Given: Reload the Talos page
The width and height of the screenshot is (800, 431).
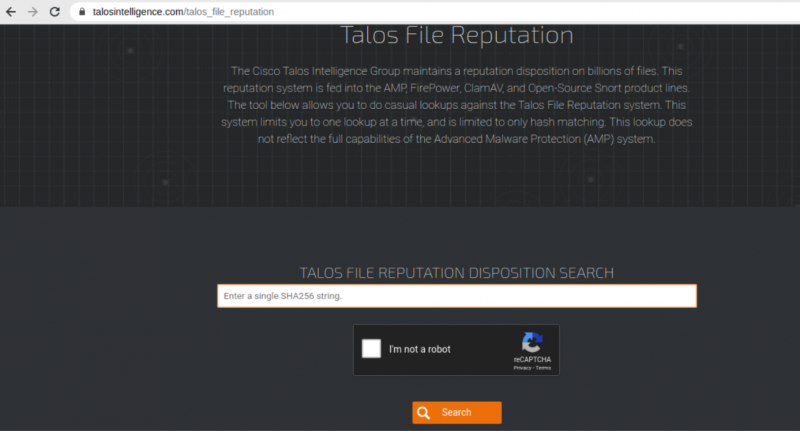Looking at the screenshot, I should (57, 11).
